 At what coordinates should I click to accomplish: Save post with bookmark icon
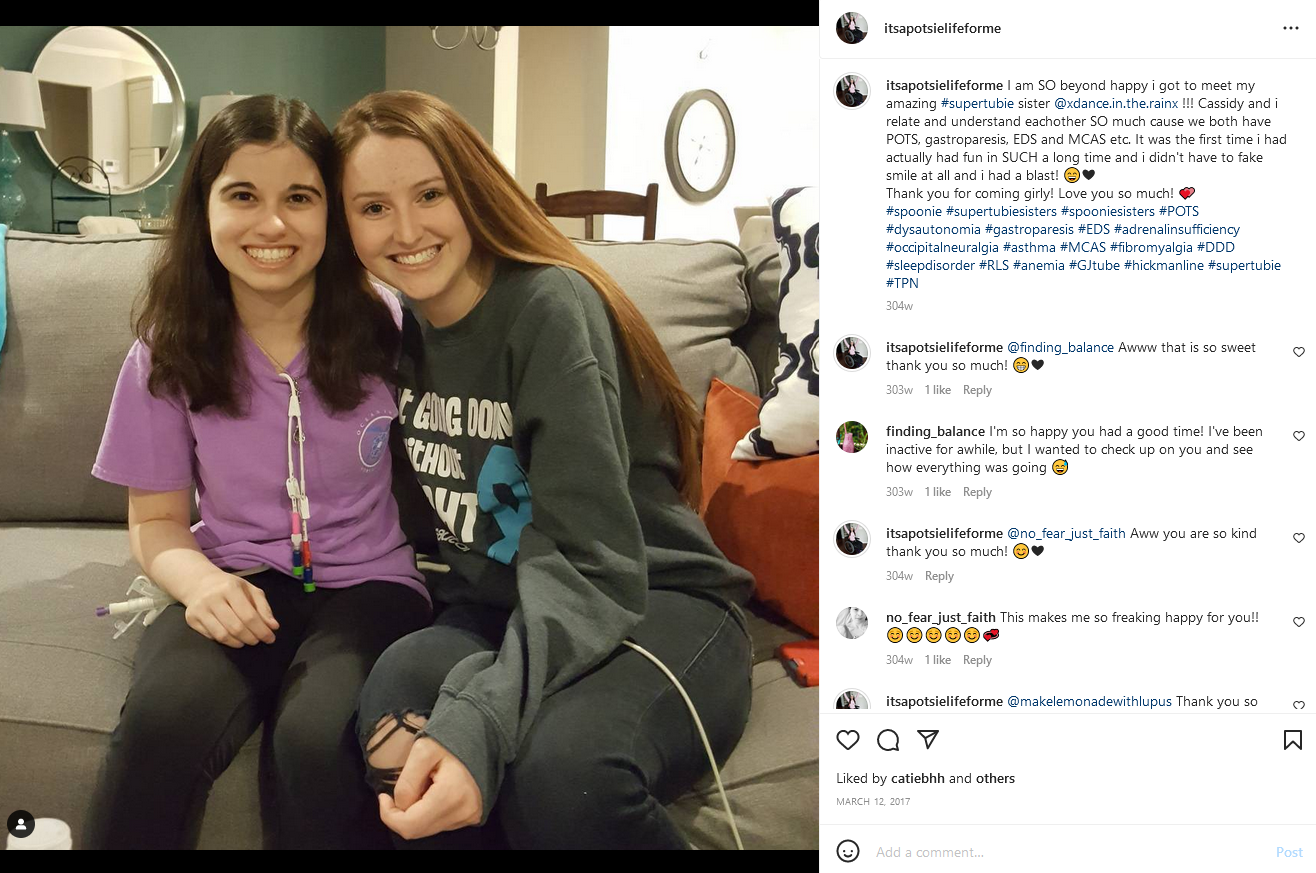(x=1292, y=740)
